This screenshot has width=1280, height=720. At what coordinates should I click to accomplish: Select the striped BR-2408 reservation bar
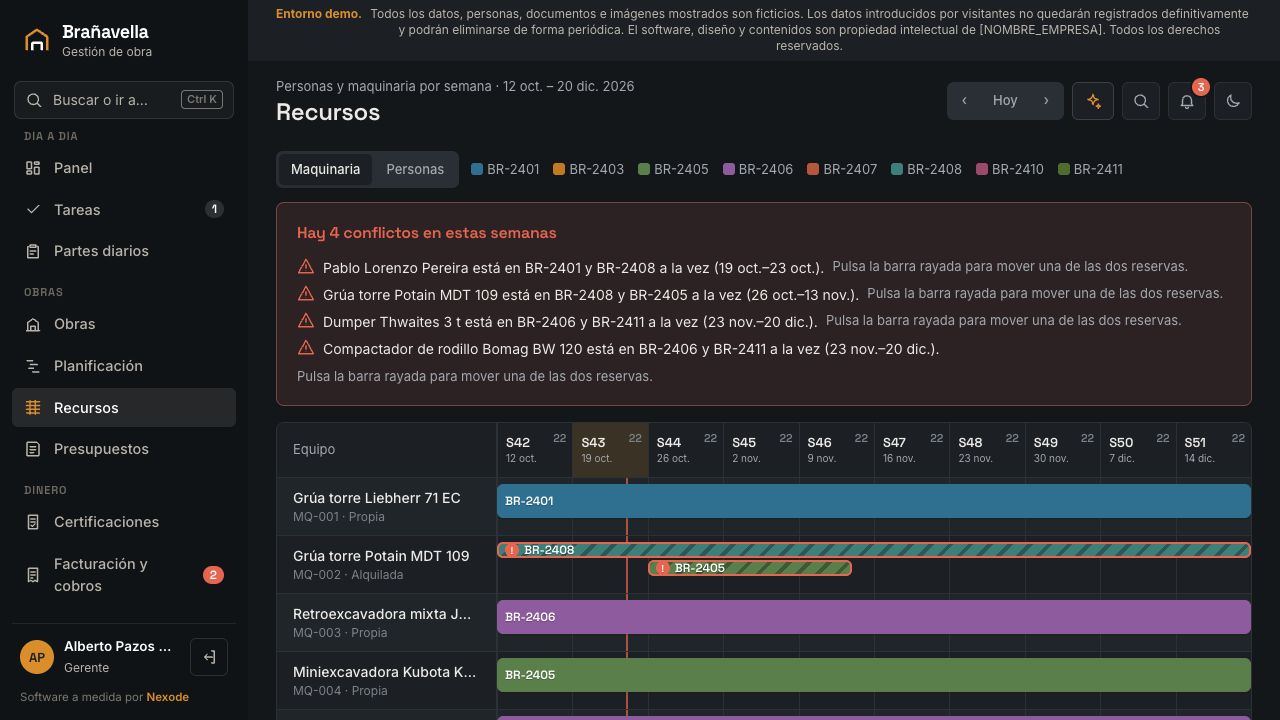point(874,550)
